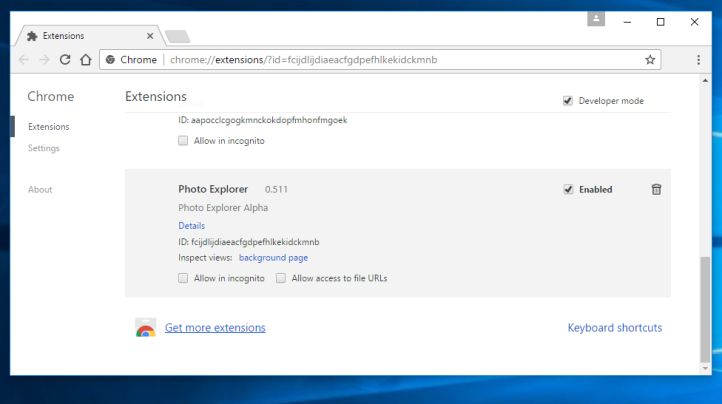Check Allow in incognito for Photo Explorer
The height and width of the screenshot is (404, 722).
point(183,278)
